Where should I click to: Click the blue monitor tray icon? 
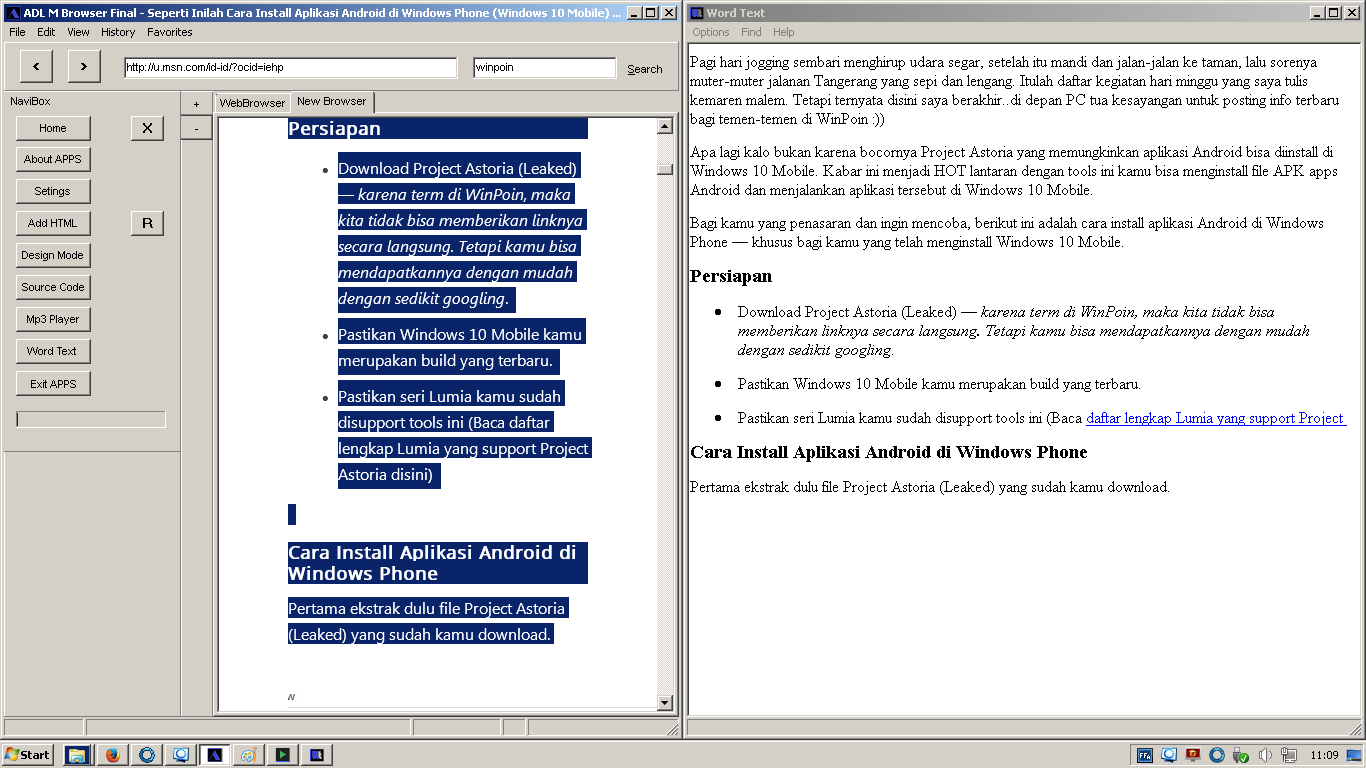1169,755
